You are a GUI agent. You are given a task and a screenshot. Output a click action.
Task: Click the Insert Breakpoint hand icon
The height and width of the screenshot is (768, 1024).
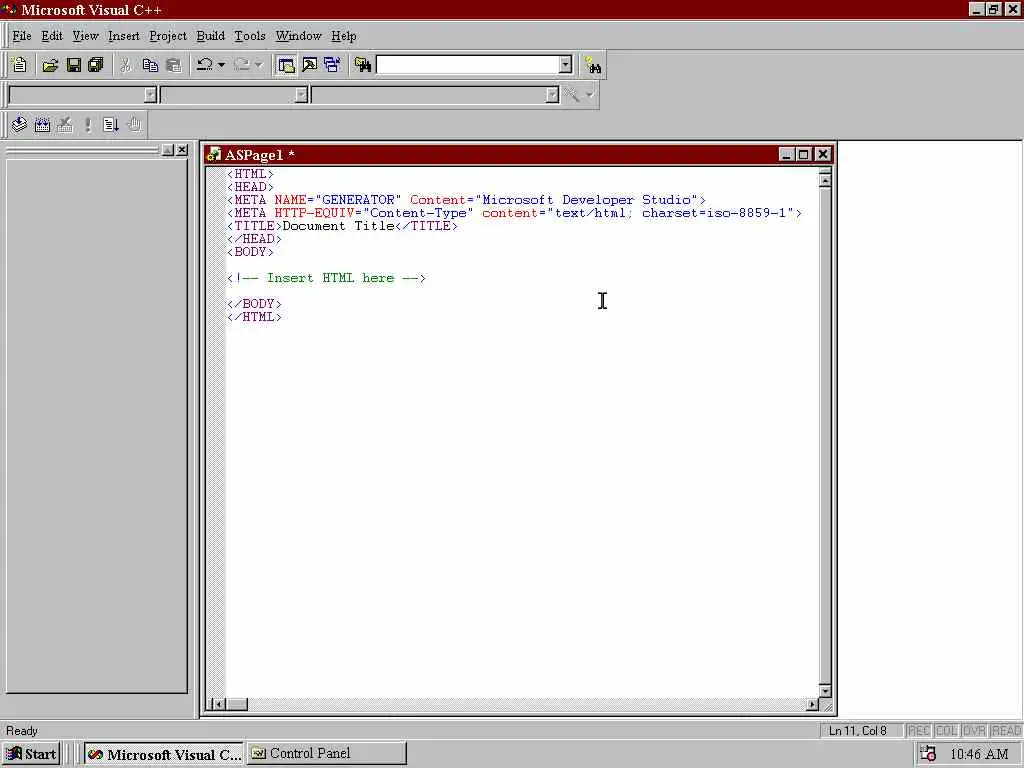point(134,125)
